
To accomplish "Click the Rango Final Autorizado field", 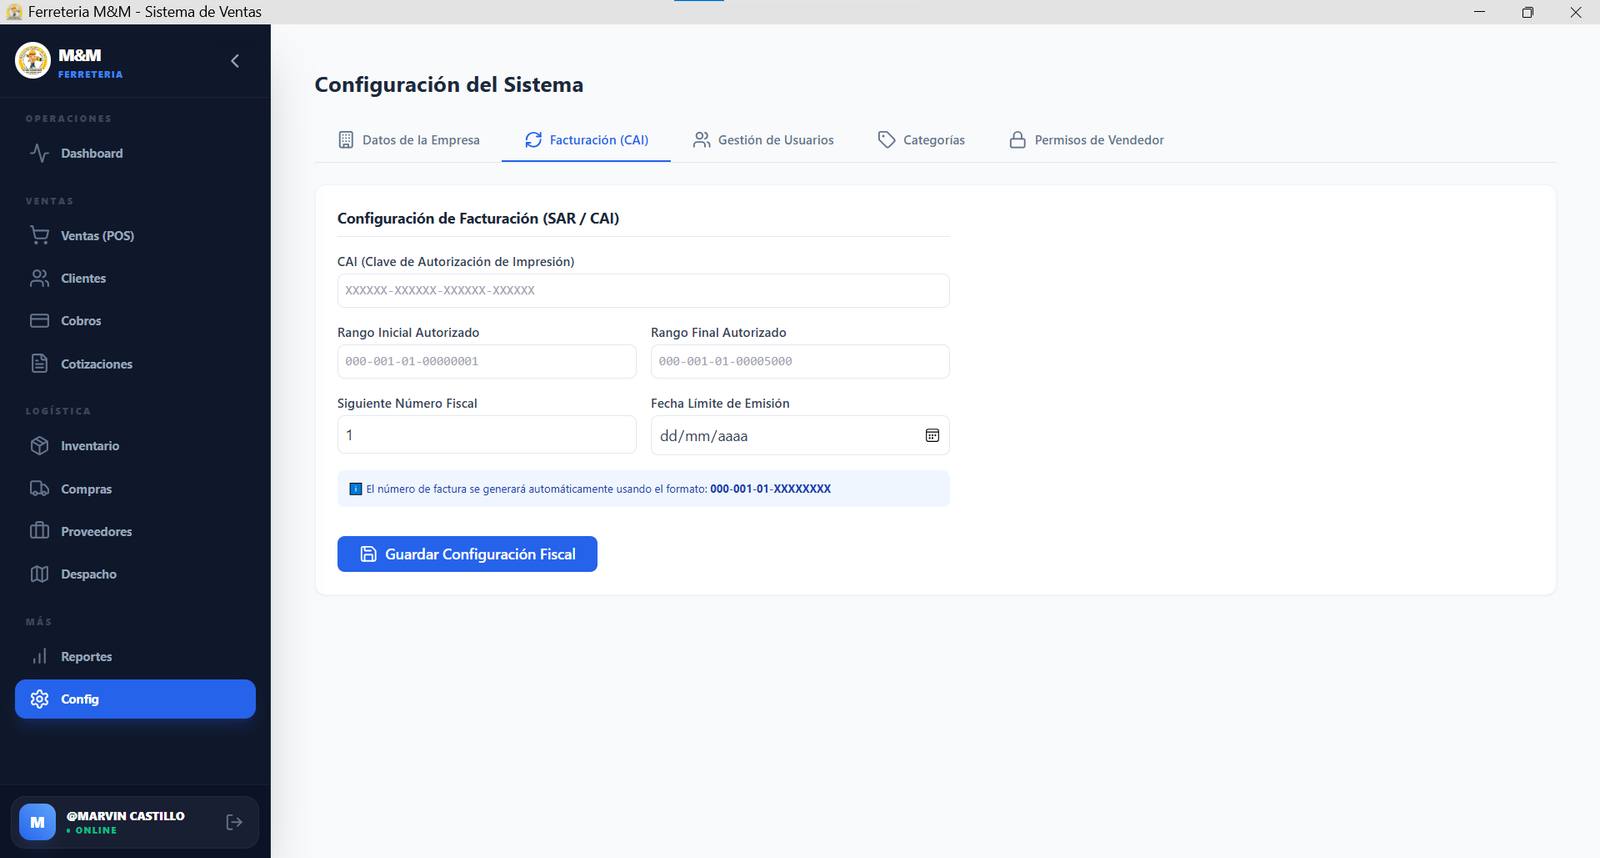I will pos(800,361).
